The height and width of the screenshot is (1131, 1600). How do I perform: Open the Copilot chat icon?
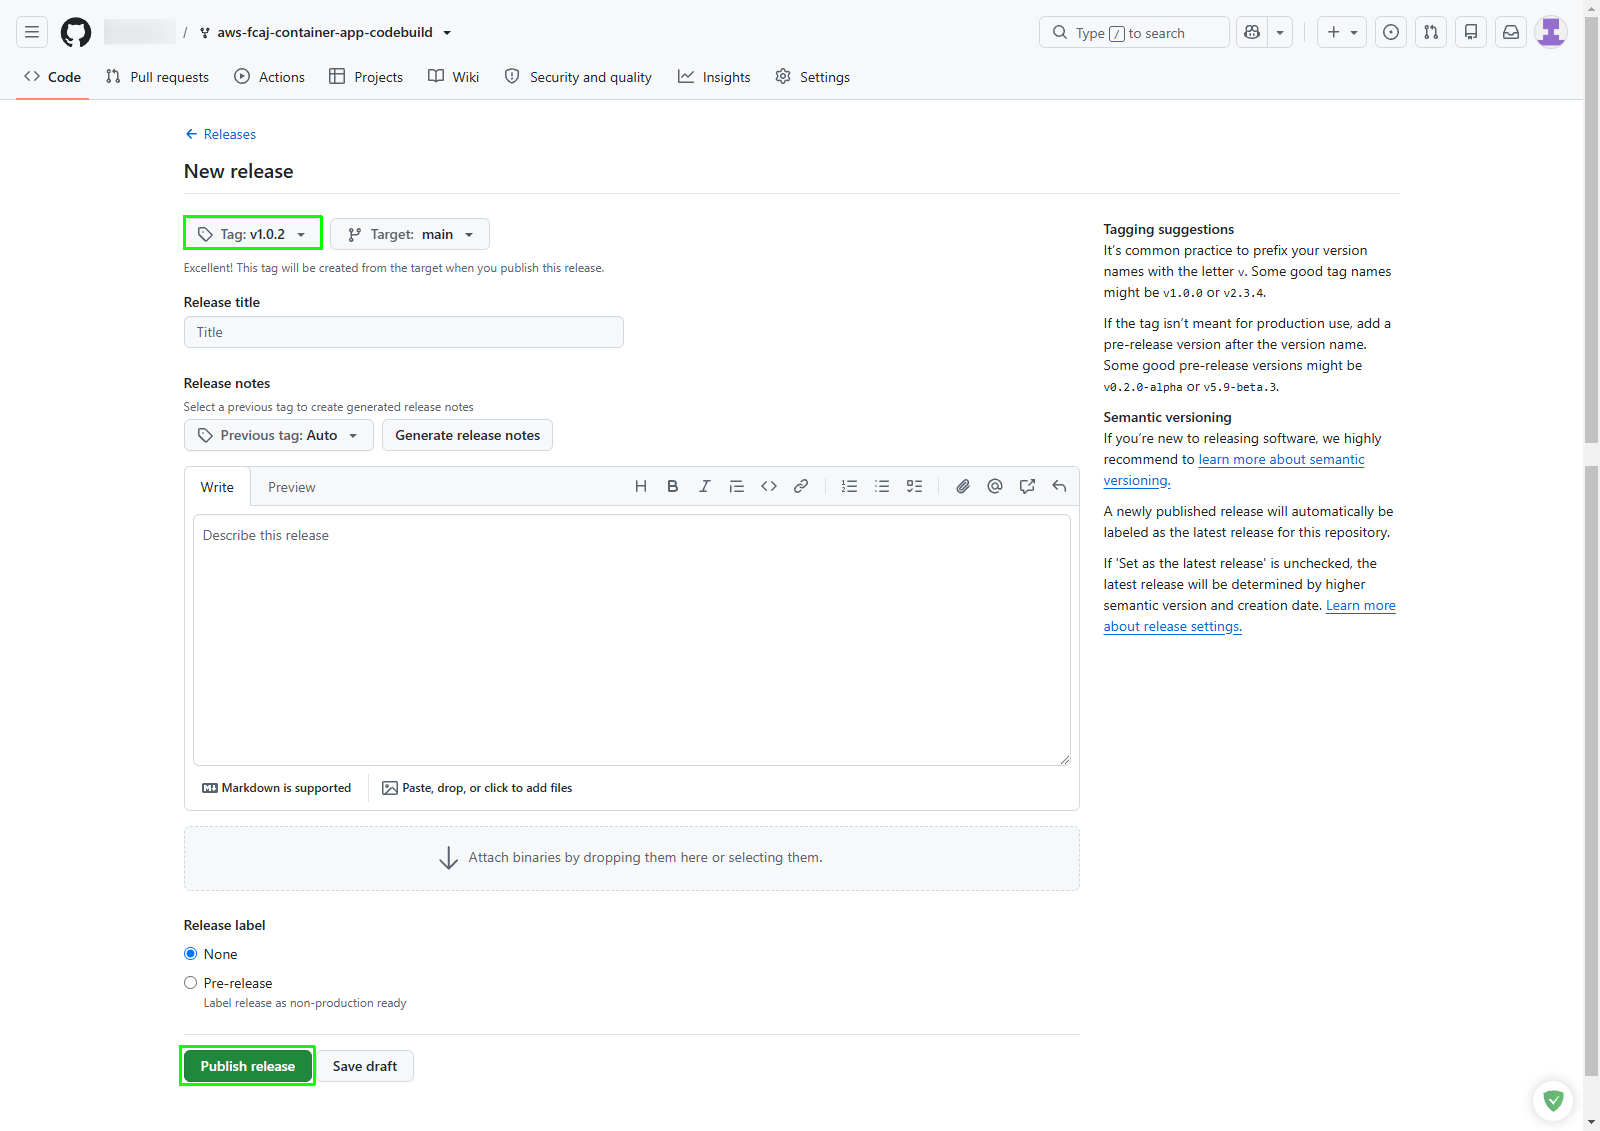[x=1252, y=32]
